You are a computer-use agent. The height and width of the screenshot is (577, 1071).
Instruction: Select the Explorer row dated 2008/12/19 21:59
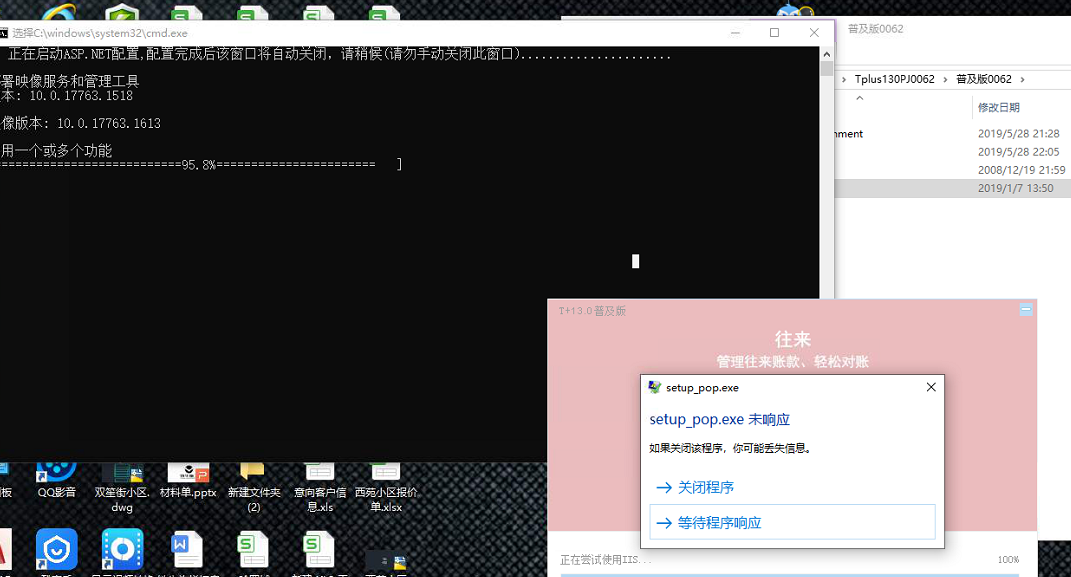click(953, 170)
